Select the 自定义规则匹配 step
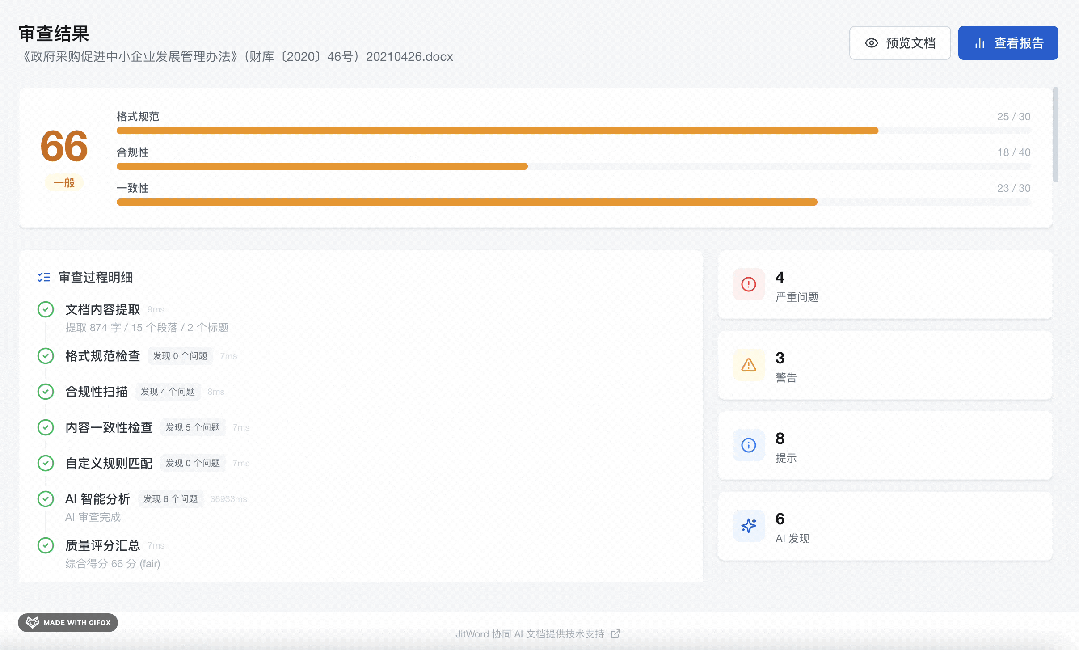This screenshot has width=1079, height=650. click(x=109, y=463)
